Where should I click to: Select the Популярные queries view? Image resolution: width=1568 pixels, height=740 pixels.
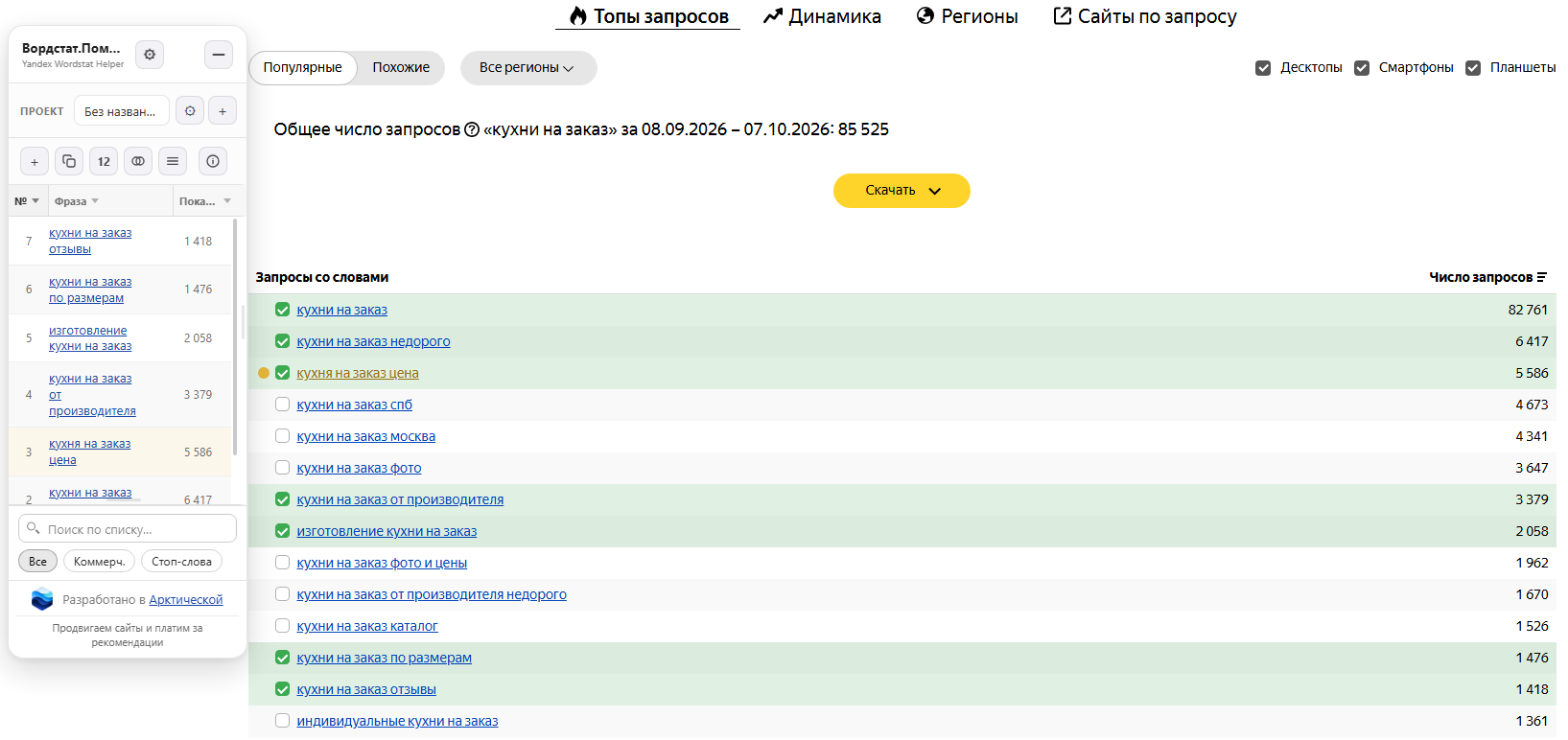point(303,68)
